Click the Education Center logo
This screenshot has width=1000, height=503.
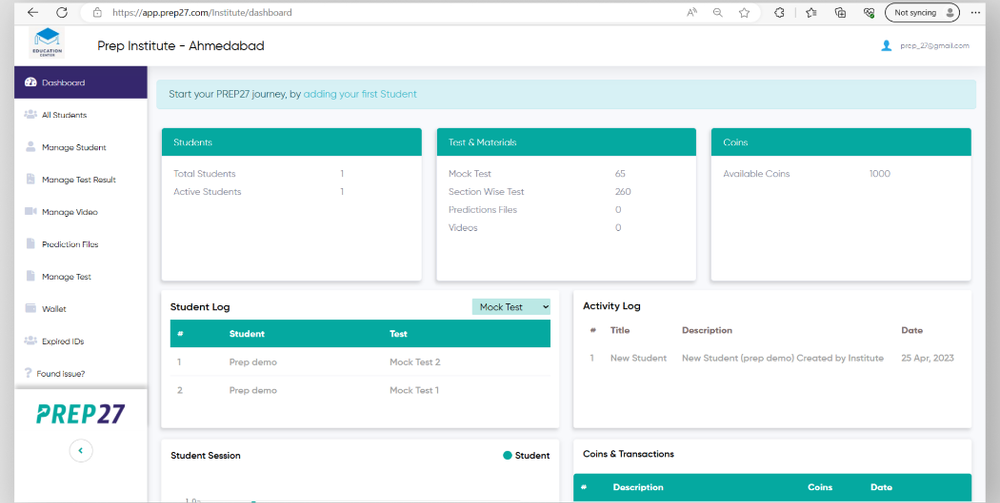pos(47,43)
